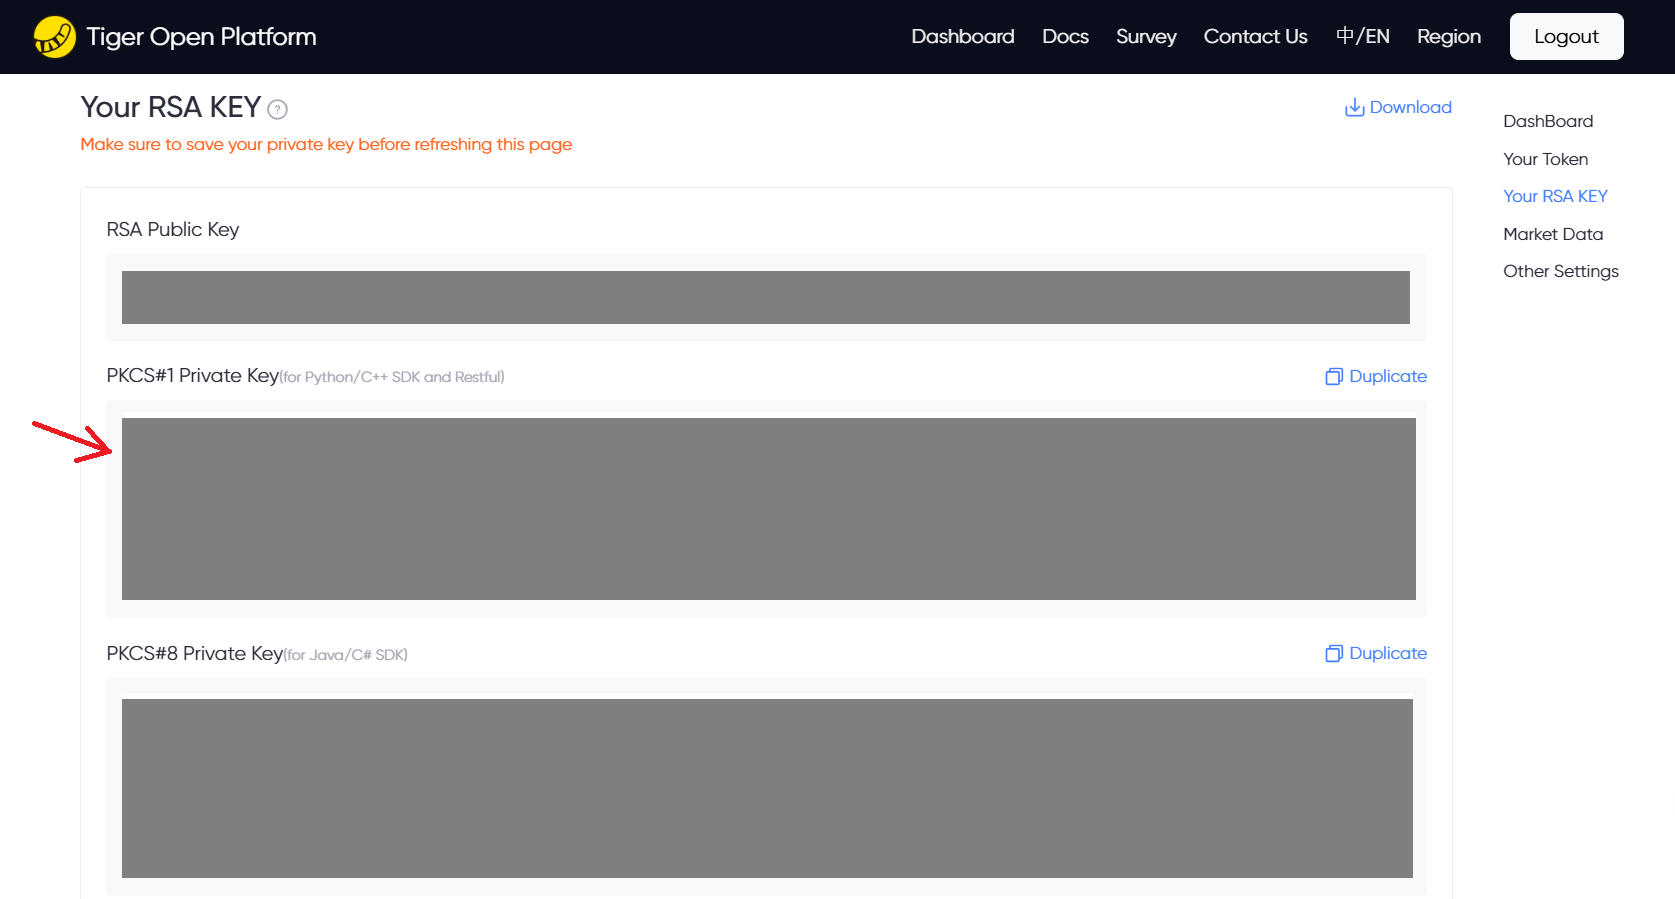Click the RSA Public Key field
The image size is (1675, 899).
tap(766, 297)
